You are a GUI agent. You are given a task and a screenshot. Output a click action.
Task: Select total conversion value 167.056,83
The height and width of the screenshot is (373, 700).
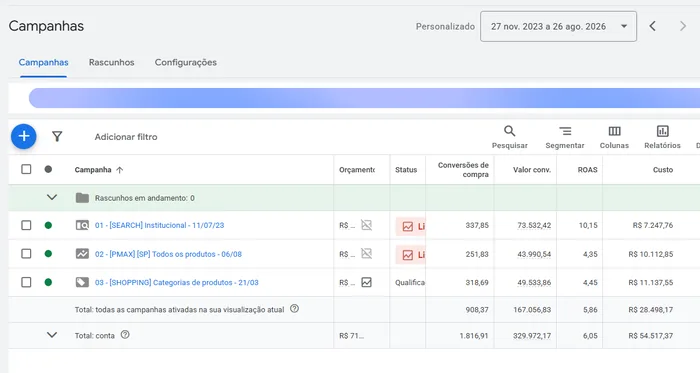click(x=532, y=309)
